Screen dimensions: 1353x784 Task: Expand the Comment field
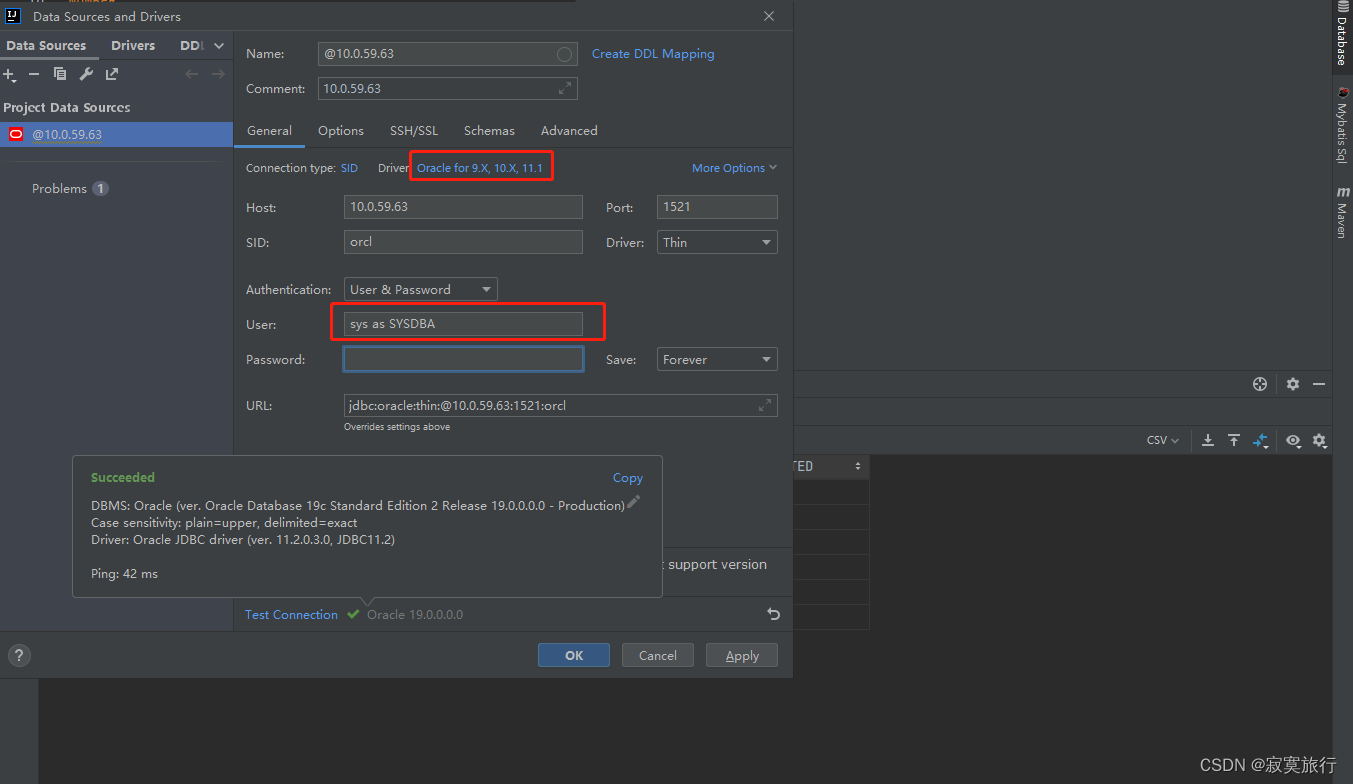click(x=566, y=88)
